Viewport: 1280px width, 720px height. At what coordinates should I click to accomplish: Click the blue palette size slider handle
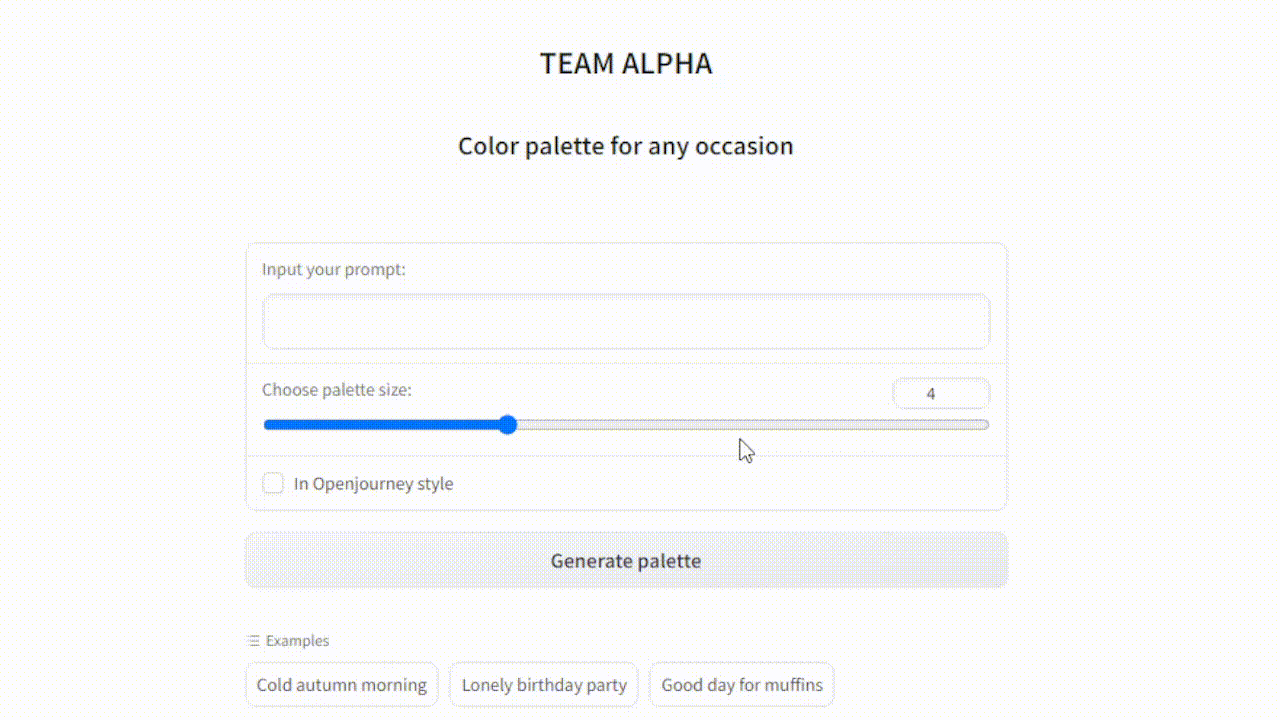pos(508,425)
